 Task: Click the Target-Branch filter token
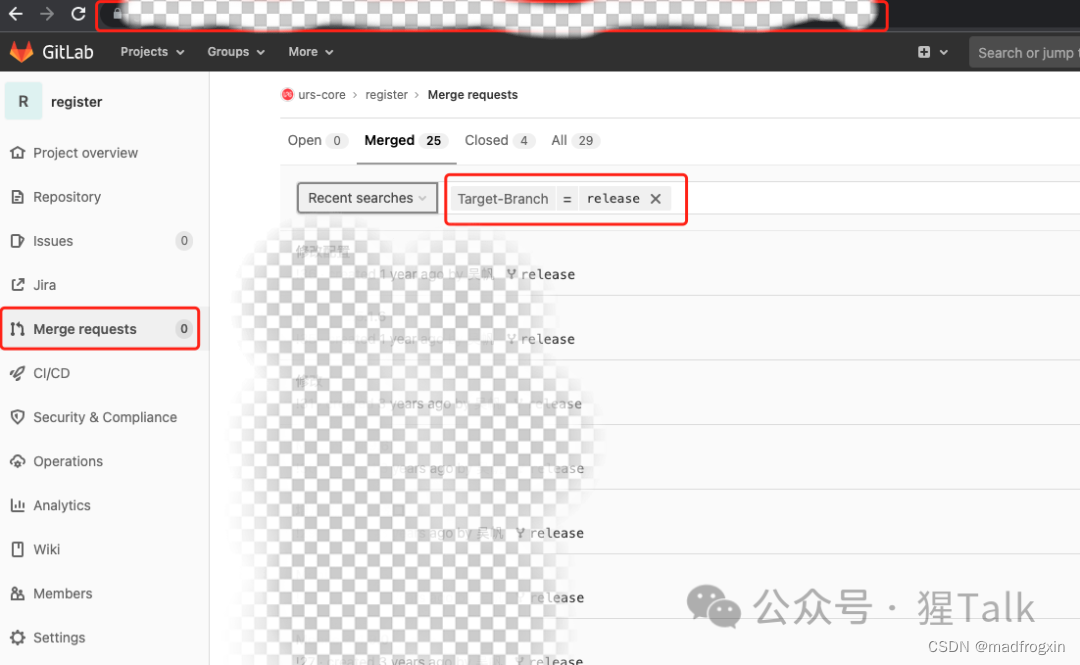point(503,198)
